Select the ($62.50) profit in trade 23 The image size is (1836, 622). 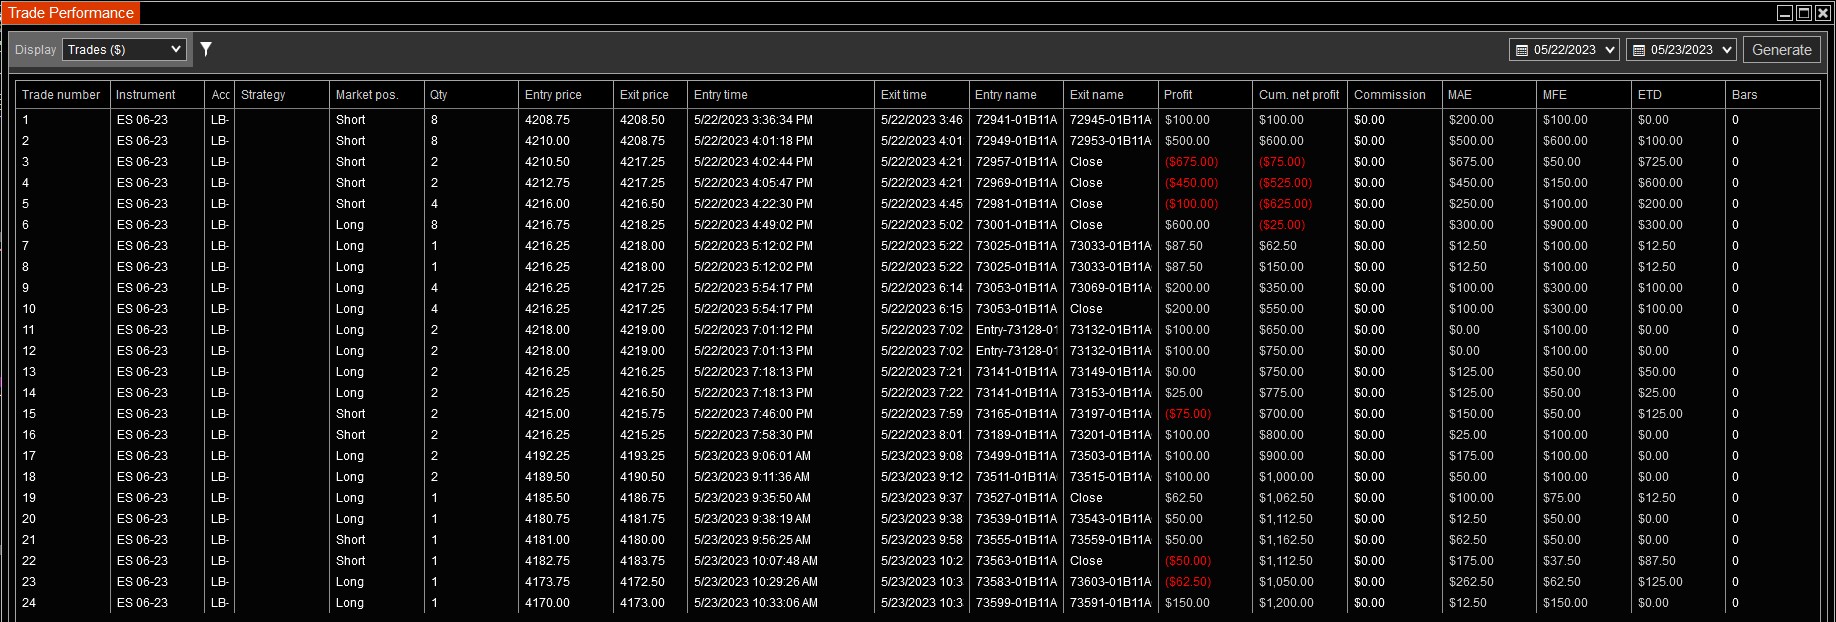coord(1187,582)
